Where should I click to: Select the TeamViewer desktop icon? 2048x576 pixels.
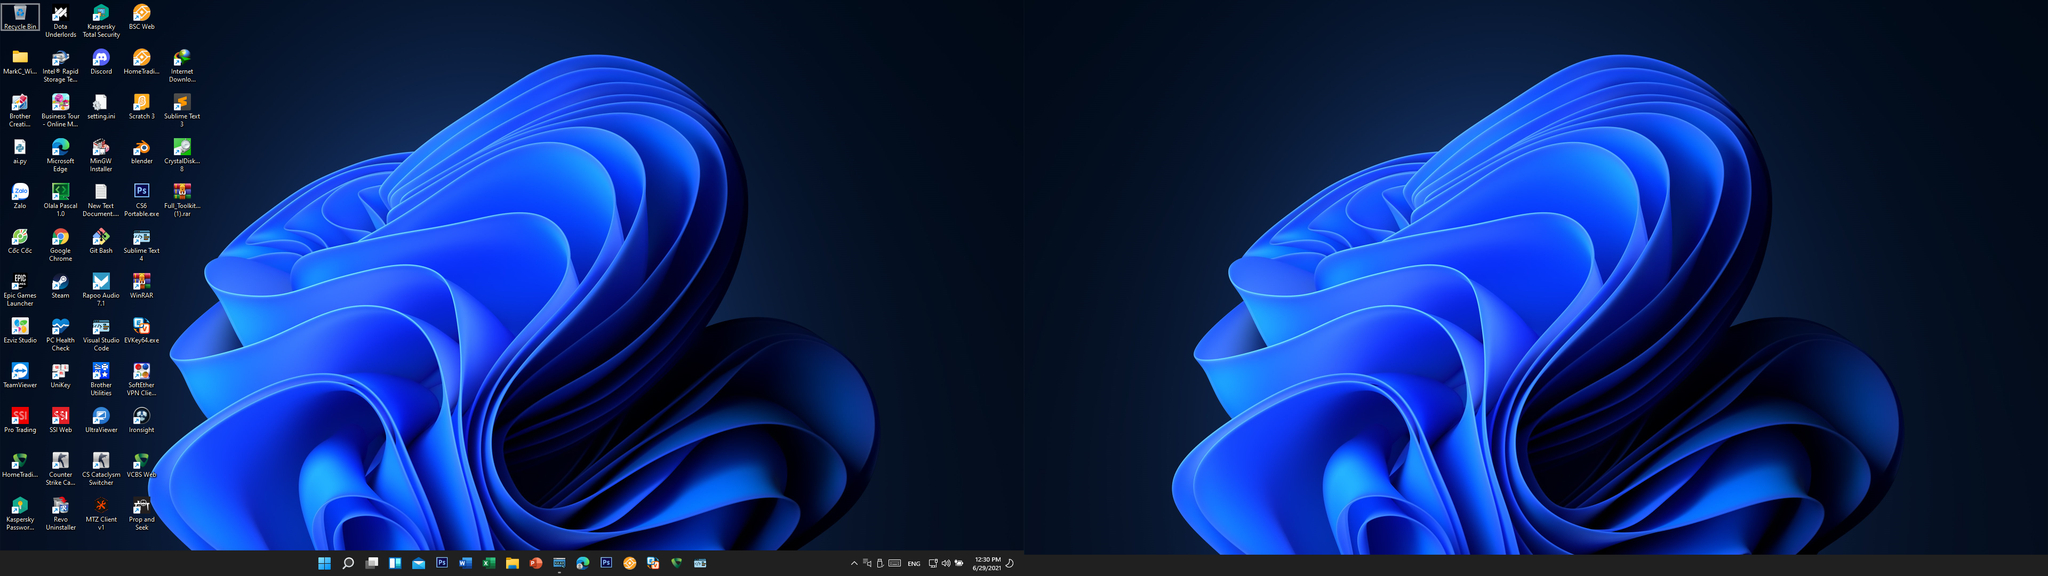(20, 376)
